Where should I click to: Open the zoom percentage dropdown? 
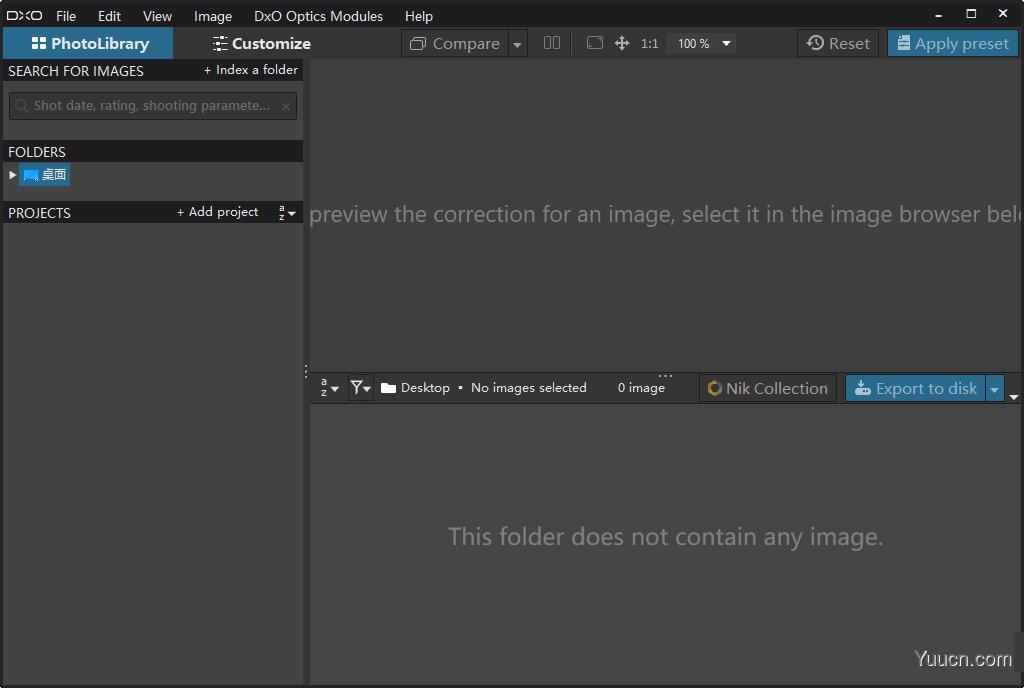point(723,43)
